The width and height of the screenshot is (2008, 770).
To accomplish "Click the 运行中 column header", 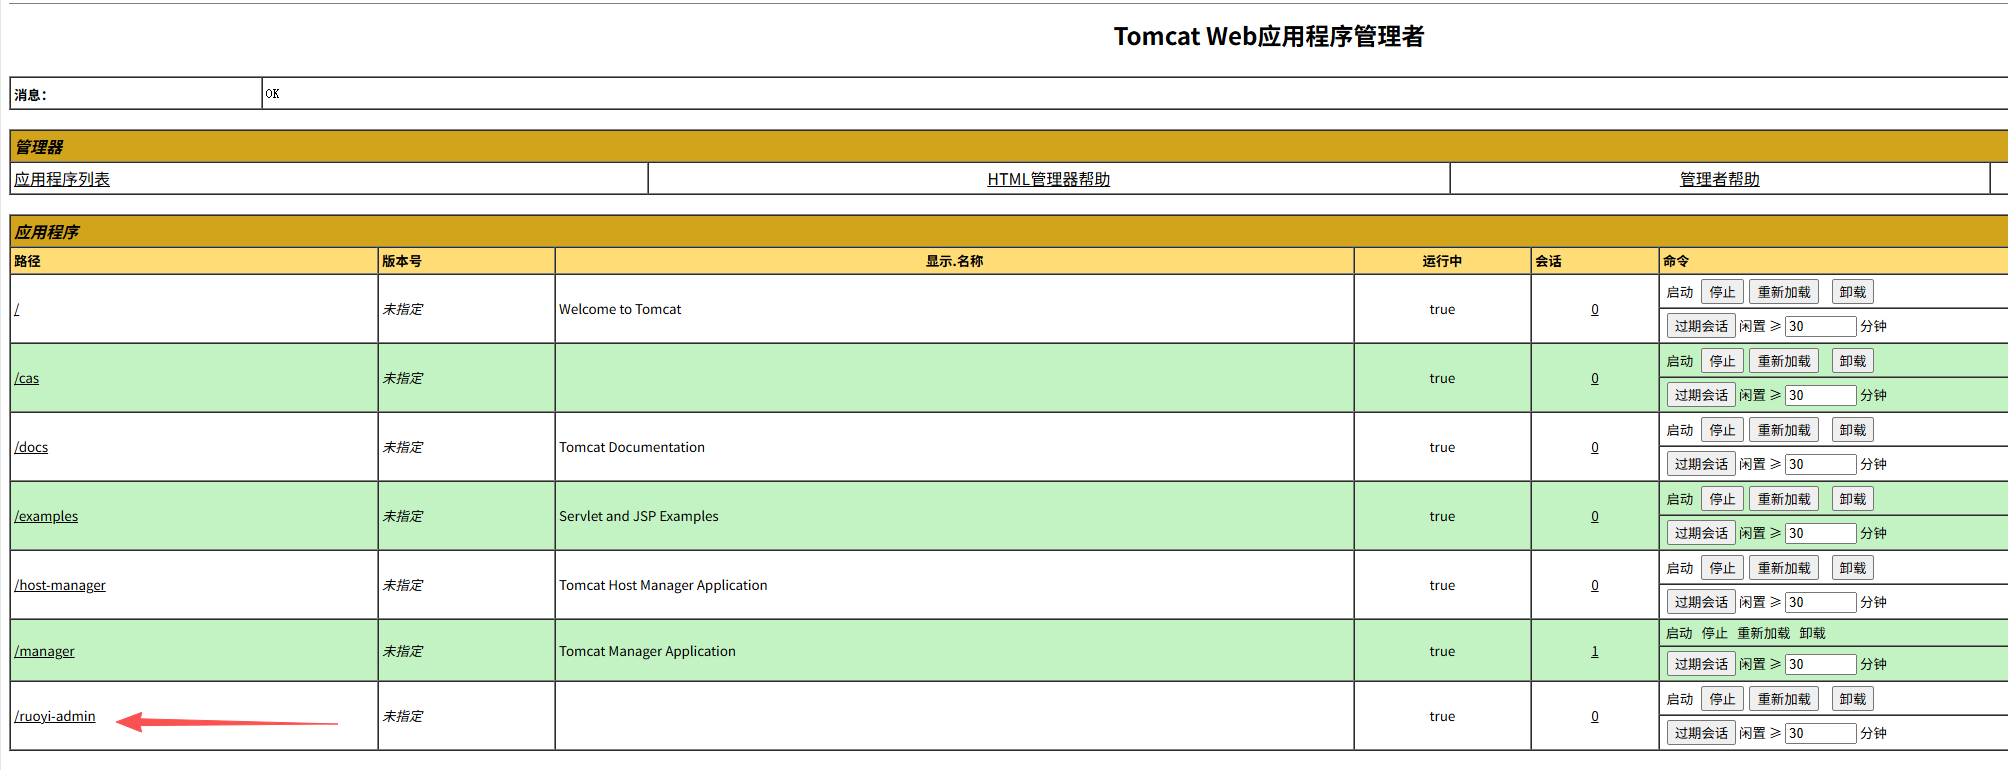I will coord(1442,261).
